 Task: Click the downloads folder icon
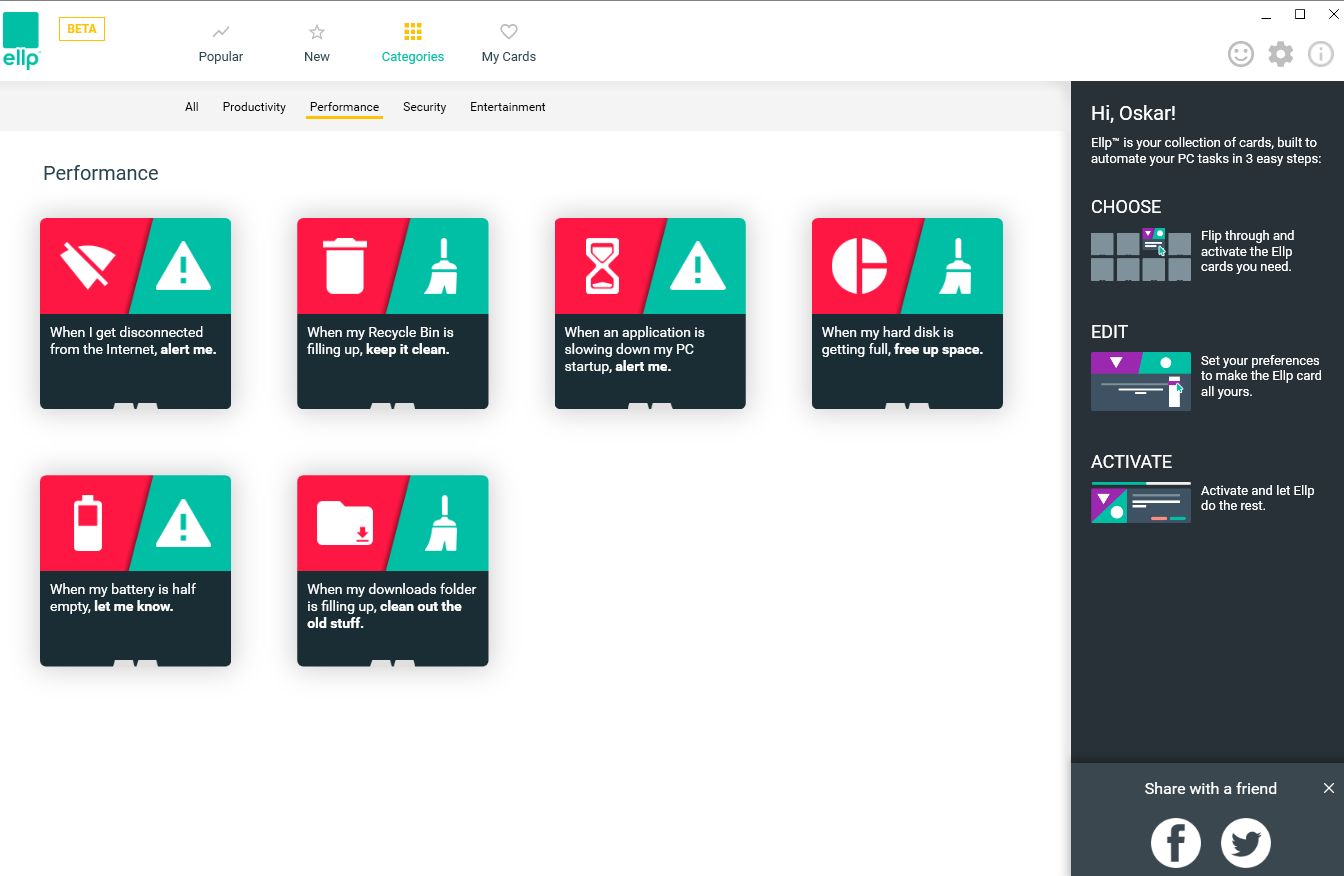pyautogui.click(x=345, y=523)
